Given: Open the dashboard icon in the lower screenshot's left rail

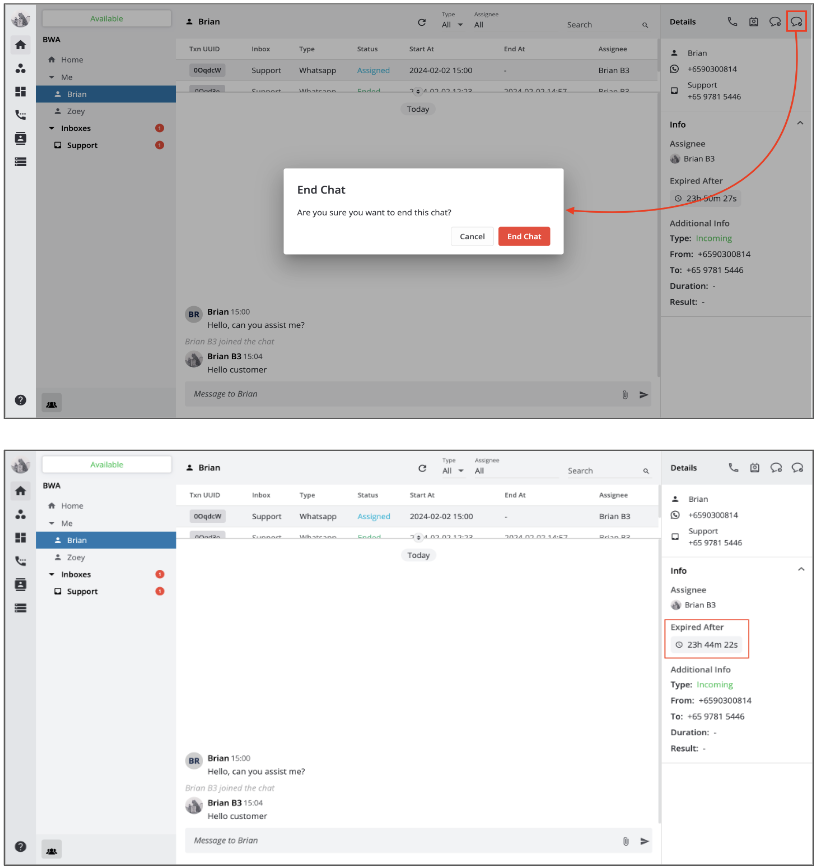Looking at the screenshot, I should pos(20,538).
